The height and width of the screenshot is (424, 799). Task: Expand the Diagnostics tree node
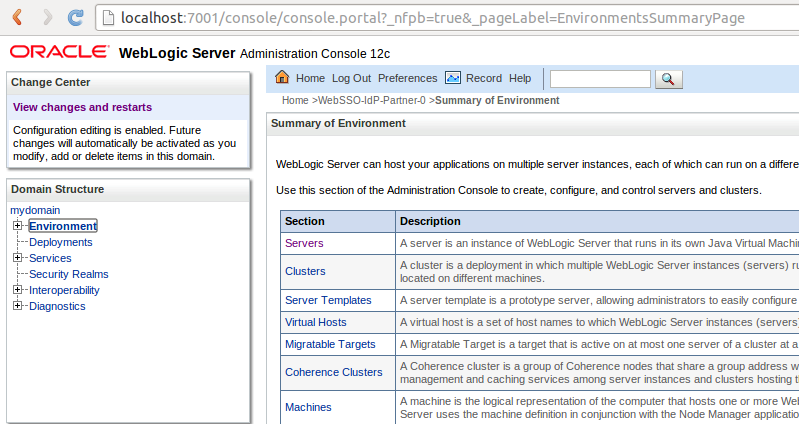pyautogui.click(x=17, y=305)
